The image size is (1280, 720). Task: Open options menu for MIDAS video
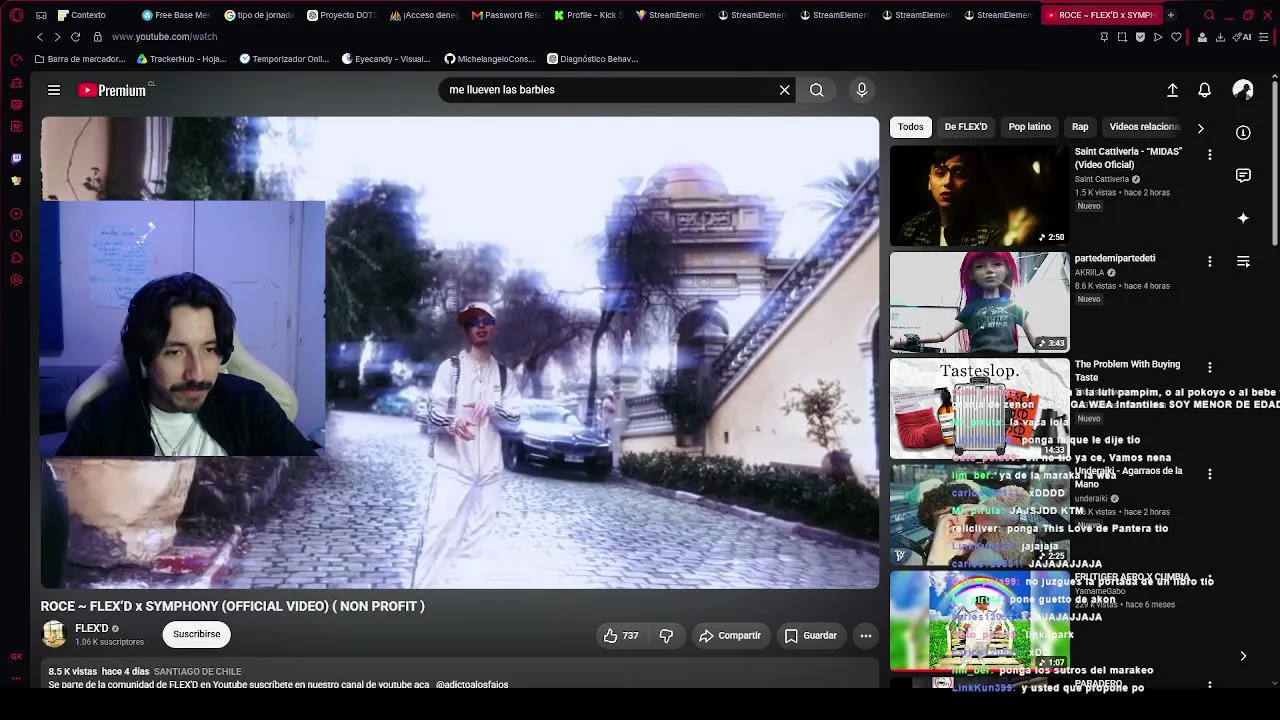pyautogui.click(x=1210, y=155)
